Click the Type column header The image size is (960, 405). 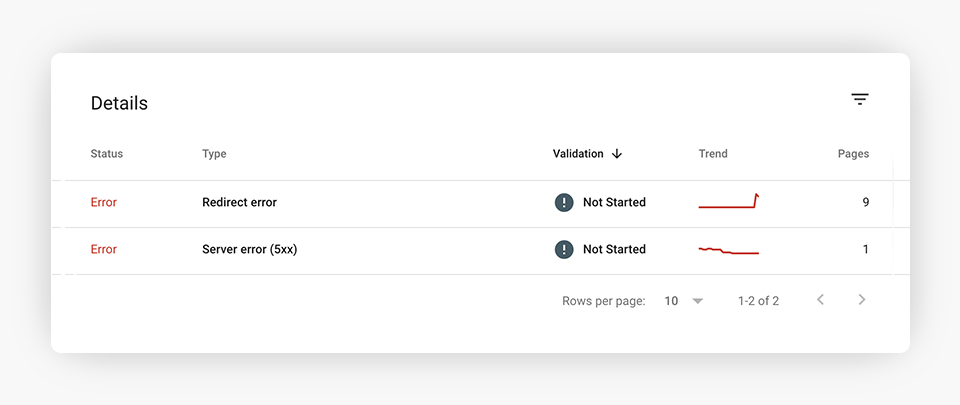point(214,154)
